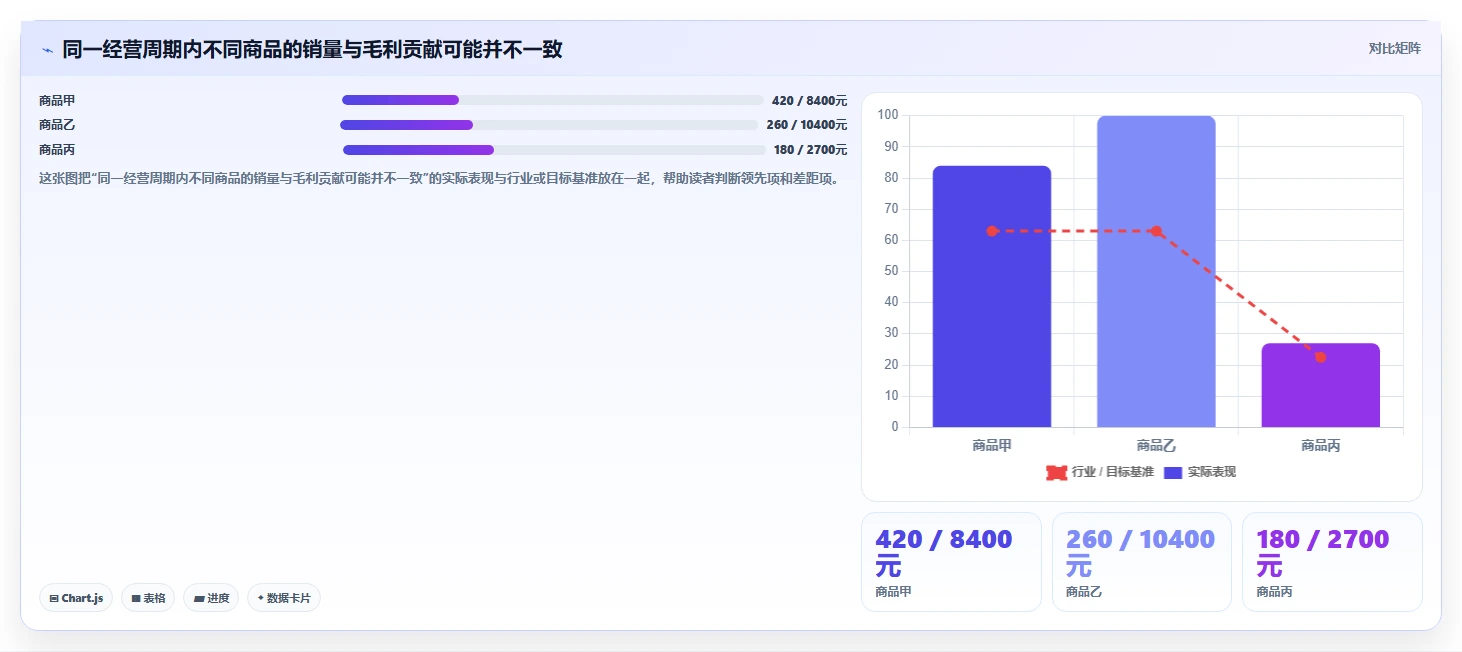Click the 商品甲 bar in the chart
The height and width of the screenshot is (652, 1462).
click(x=992, y=296)
